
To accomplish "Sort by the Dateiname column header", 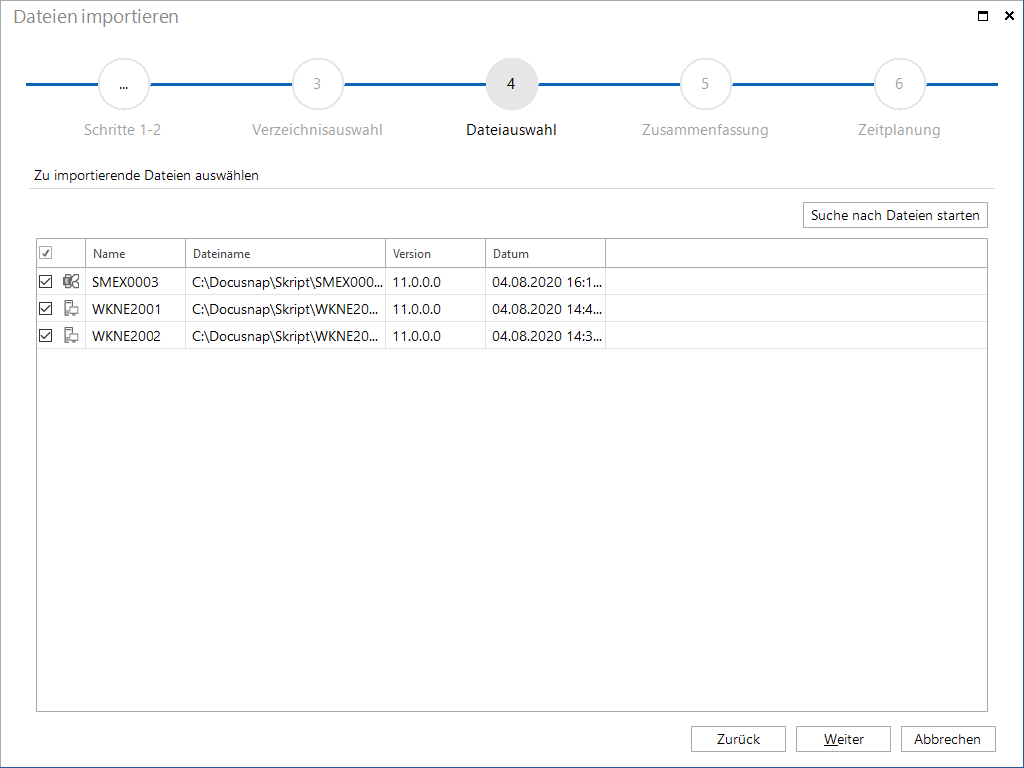I will (285, 253).
